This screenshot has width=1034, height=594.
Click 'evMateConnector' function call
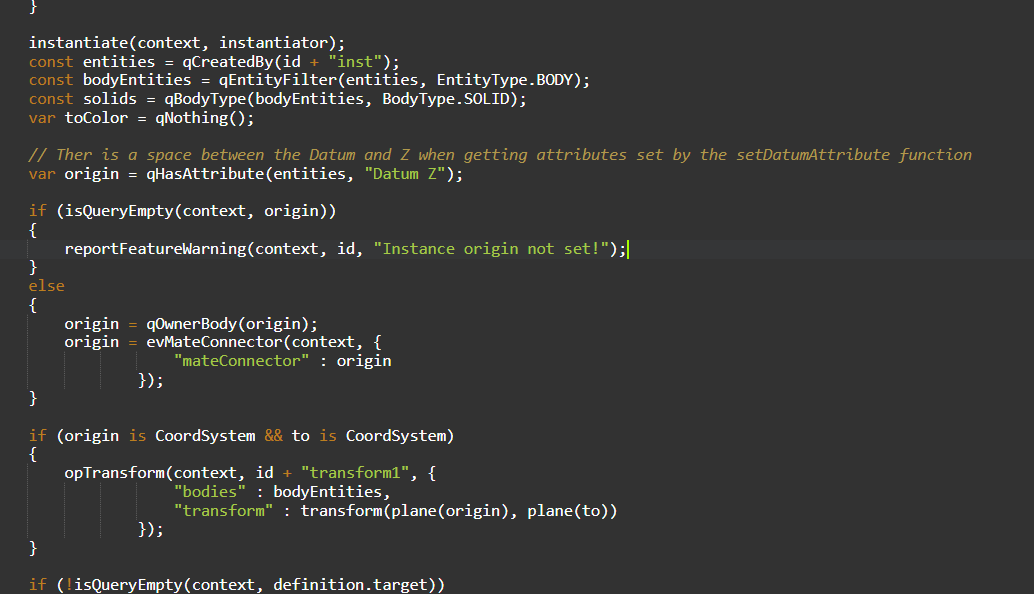pos(214,343)
